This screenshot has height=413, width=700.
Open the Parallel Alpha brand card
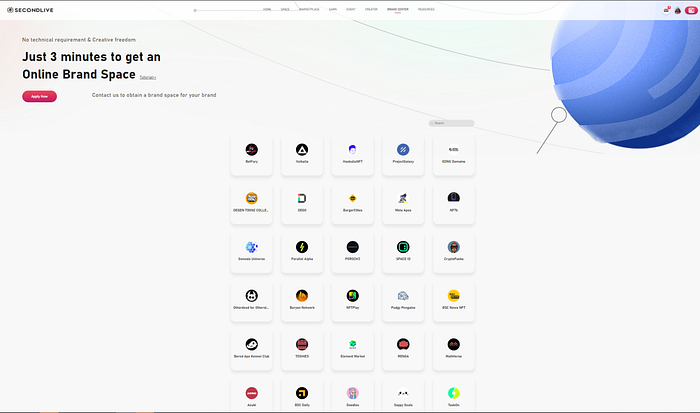tap(302, 253)
